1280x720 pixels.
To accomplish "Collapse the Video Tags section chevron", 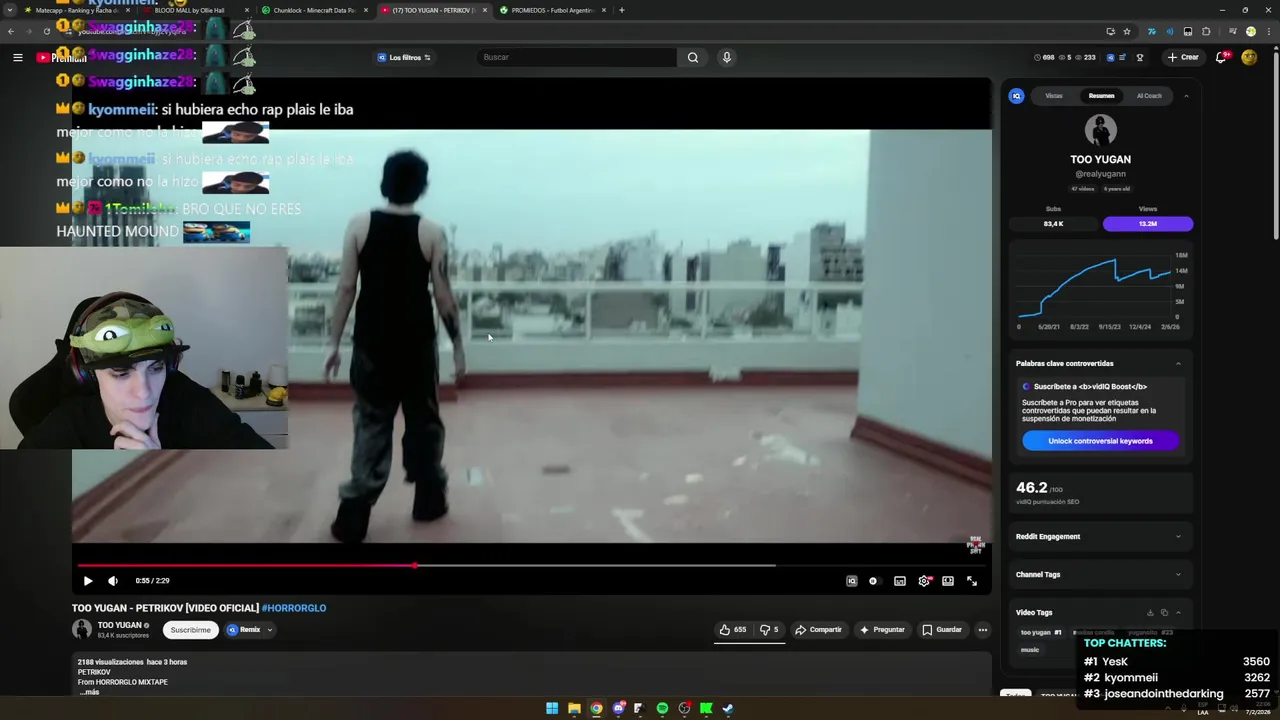I will point(1178,613).
